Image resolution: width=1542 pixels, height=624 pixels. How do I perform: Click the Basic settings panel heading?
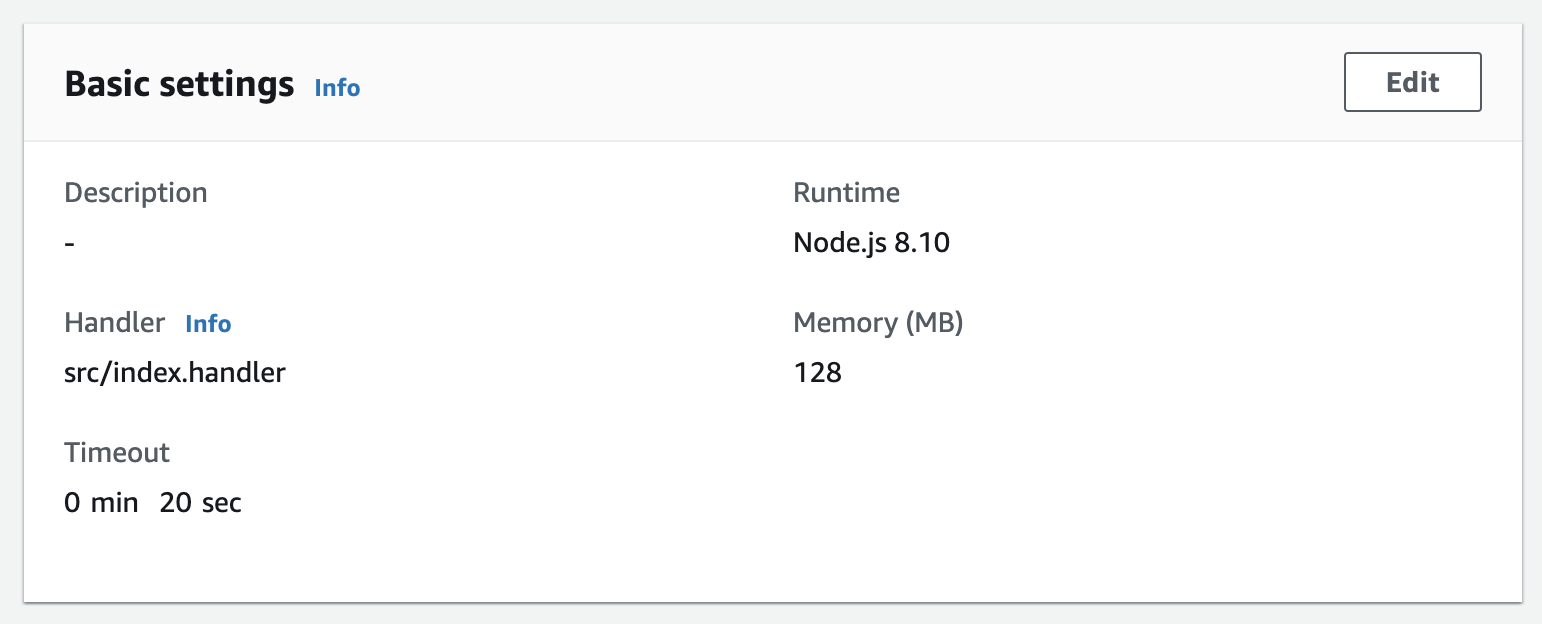point(179,83)
